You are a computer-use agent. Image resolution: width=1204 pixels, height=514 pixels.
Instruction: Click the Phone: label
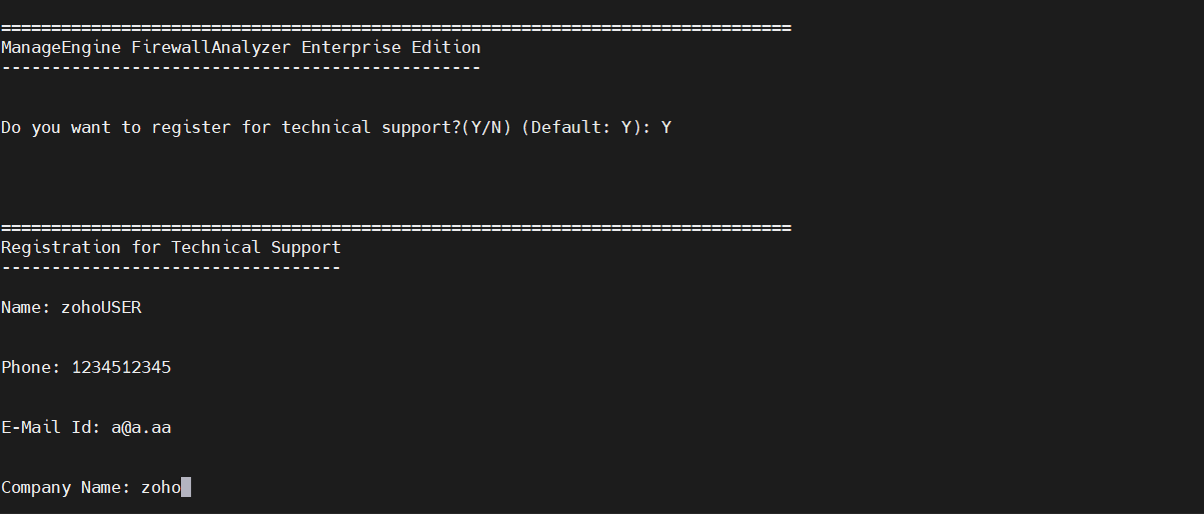pos(31,367)
